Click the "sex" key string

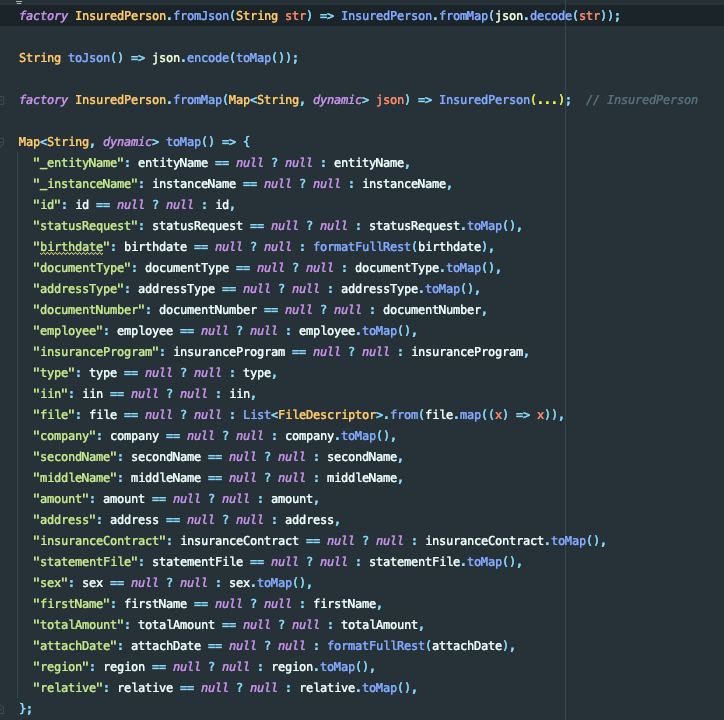click(50, 583)
